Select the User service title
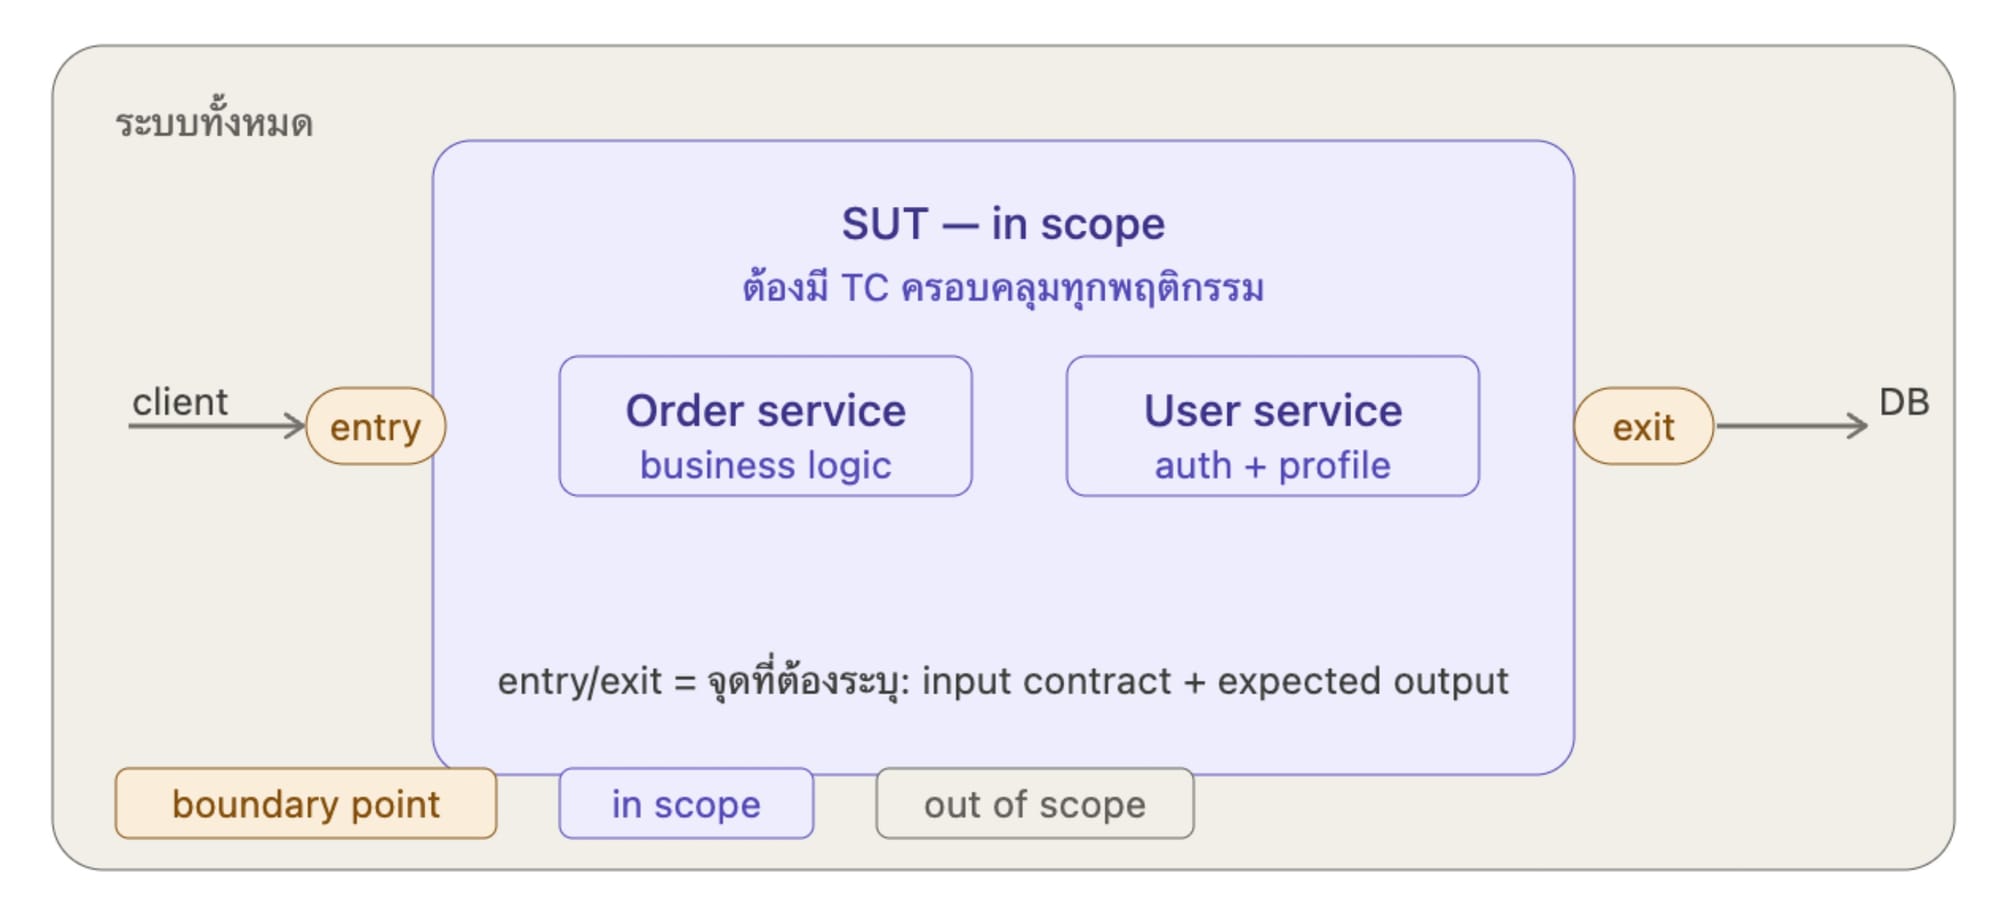Screen dimensions: 2000x912 pyautogui.click(x=1272, y=411)
